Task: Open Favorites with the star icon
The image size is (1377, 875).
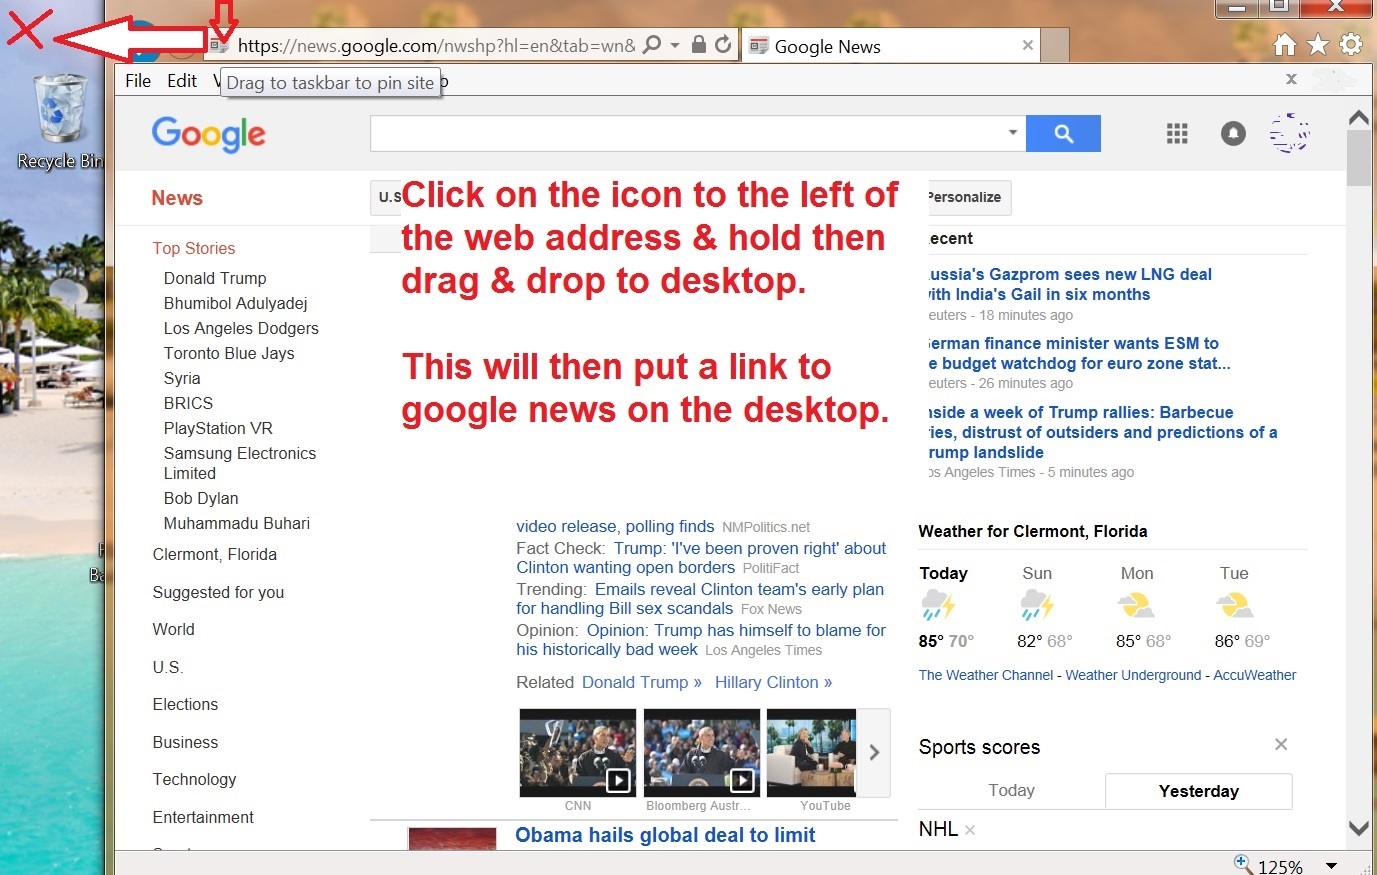Action: pos(1318,44)
